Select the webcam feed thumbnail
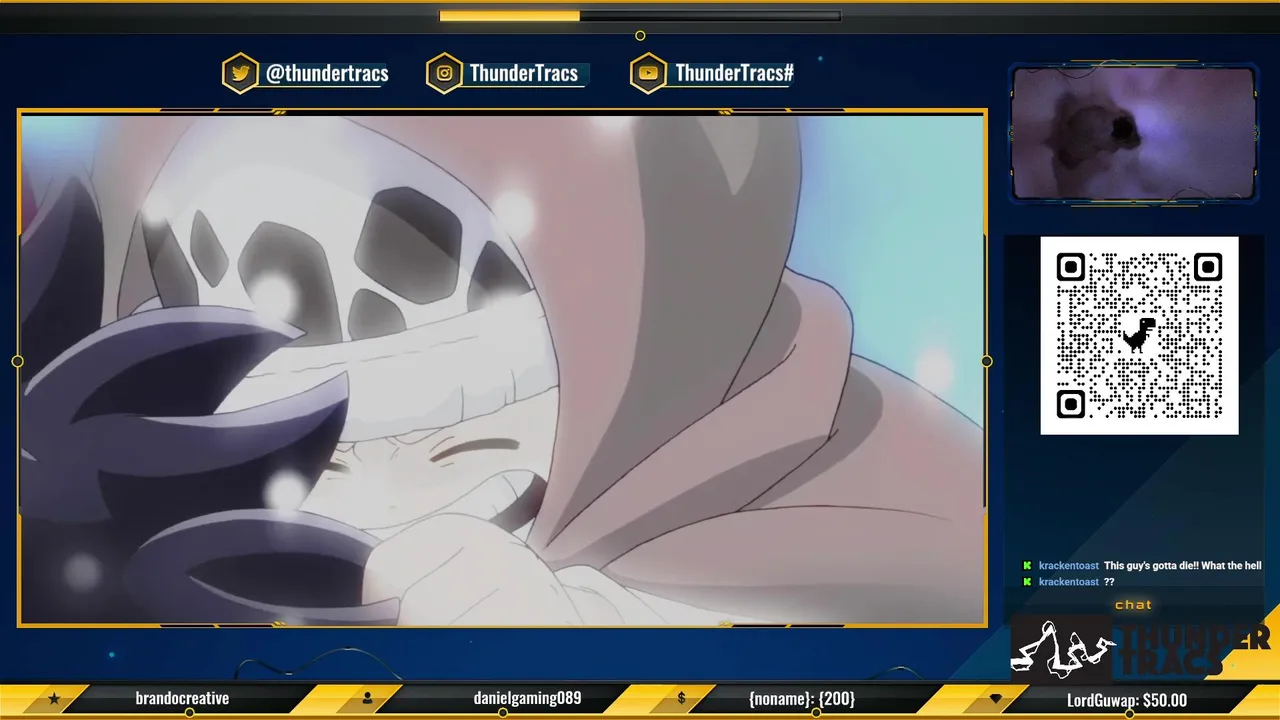The height and width of the screenshot is (720, 1280). click(x=1133, y=133)
